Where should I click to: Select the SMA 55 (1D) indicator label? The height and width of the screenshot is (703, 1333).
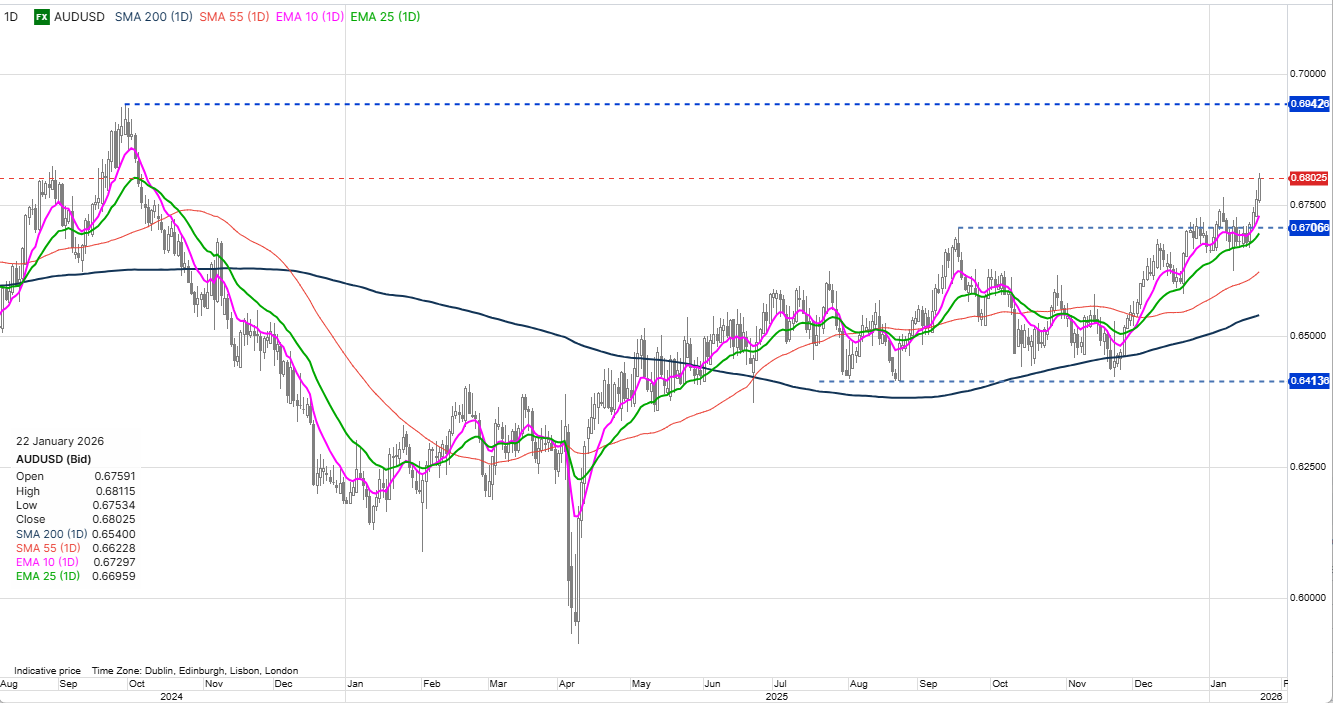coord(232,17)
